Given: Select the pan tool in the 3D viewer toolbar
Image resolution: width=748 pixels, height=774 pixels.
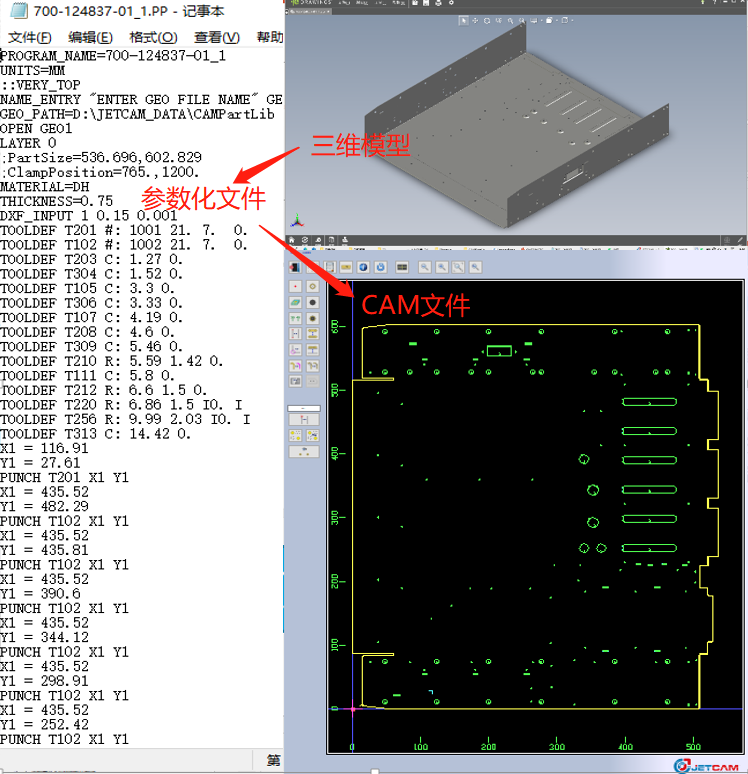Looking at the screenshot, I should [x=475, y=21].
